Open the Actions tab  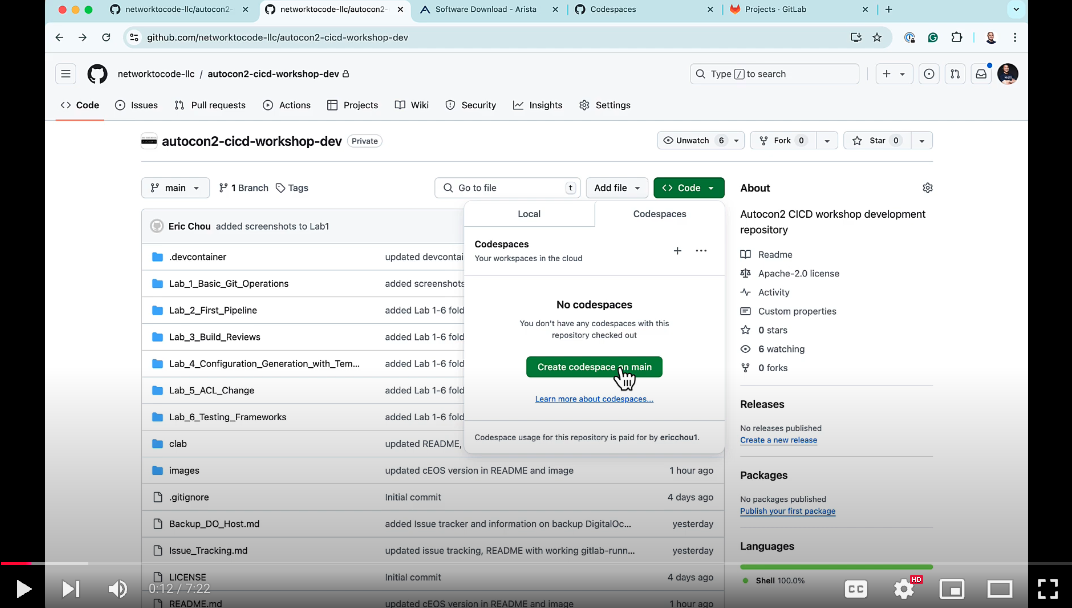click(x=287, y=105)
